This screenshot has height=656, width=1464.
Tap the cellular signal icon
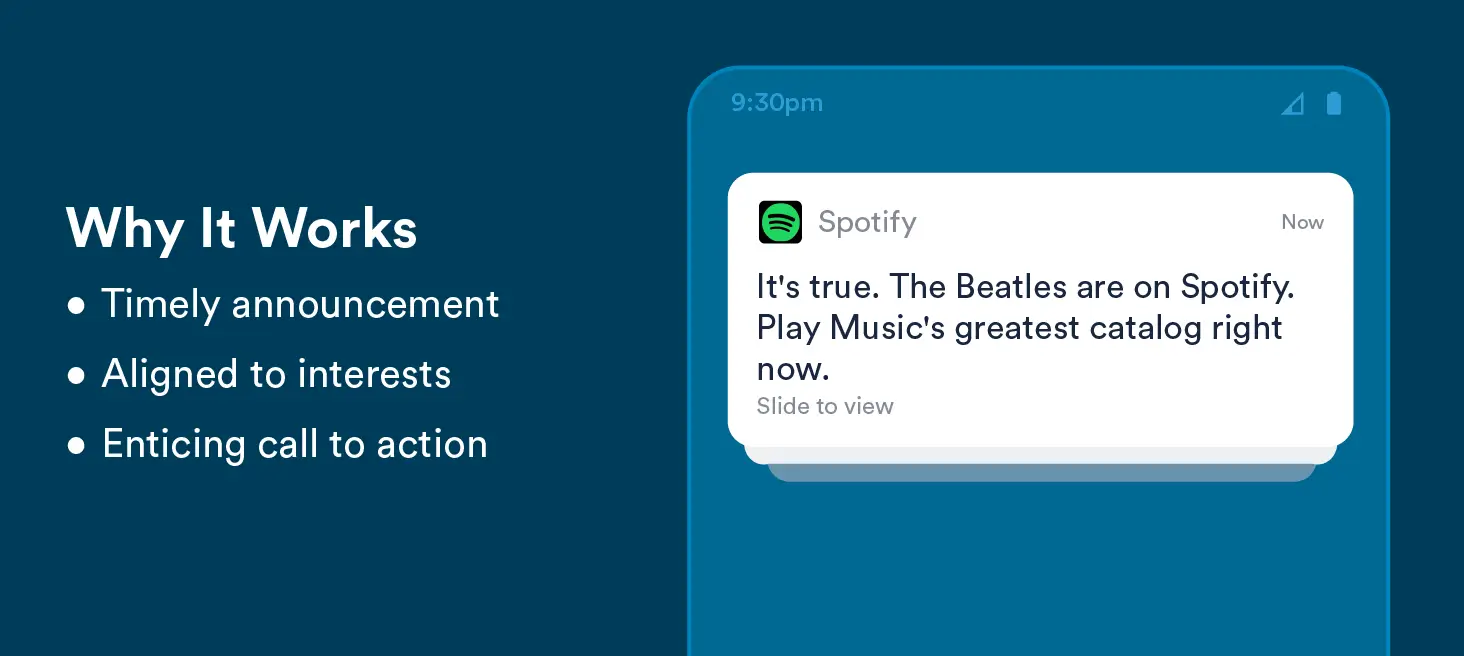point(1293,104)
